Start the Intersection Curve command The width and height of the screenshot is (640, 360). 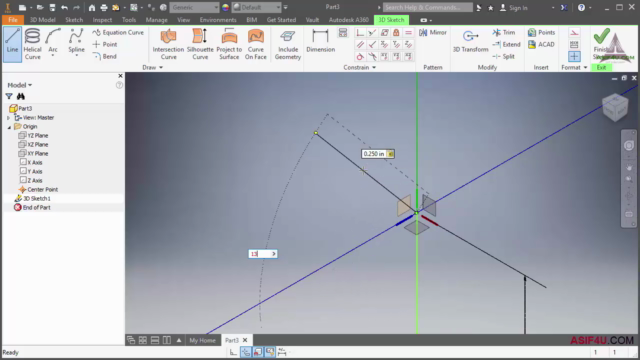point(168,44)
